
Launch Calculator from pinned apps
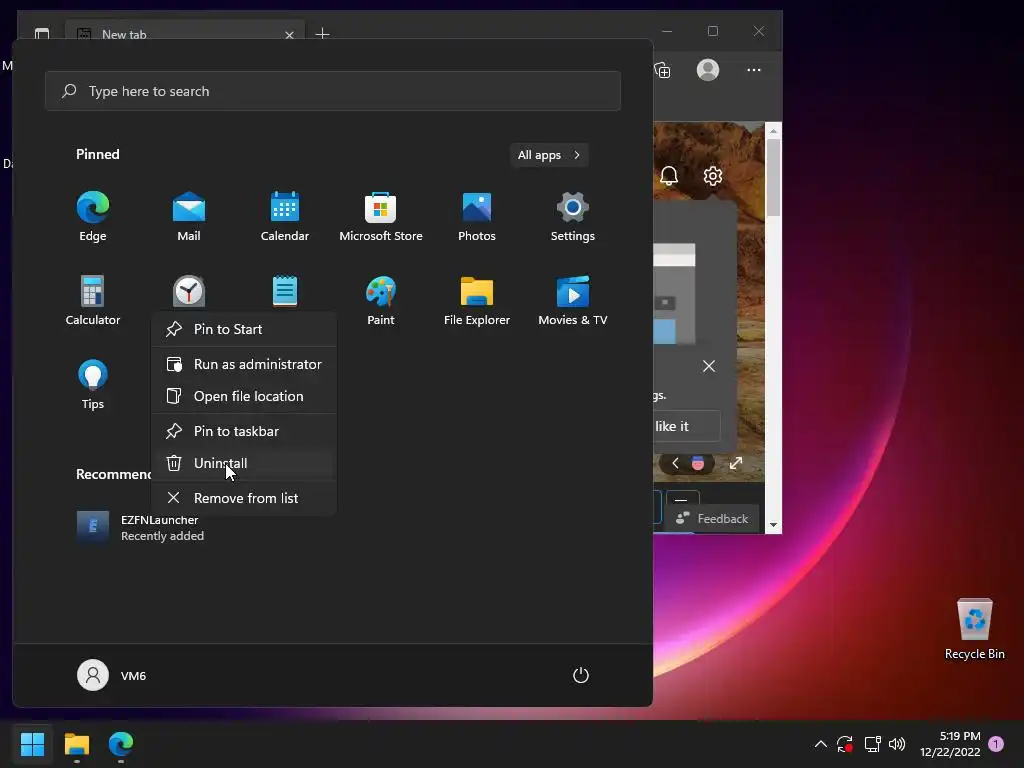(93, 300)
